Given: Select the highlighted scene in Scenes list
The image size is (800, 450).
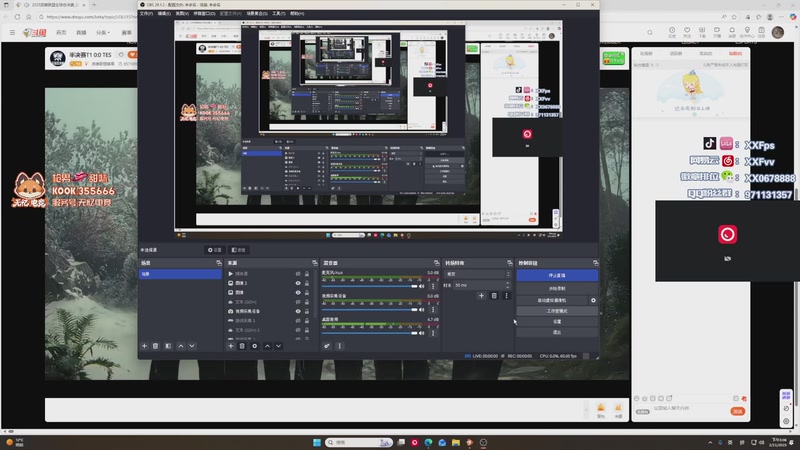Looking at the screenshot, I should click(x=181, y=274).
